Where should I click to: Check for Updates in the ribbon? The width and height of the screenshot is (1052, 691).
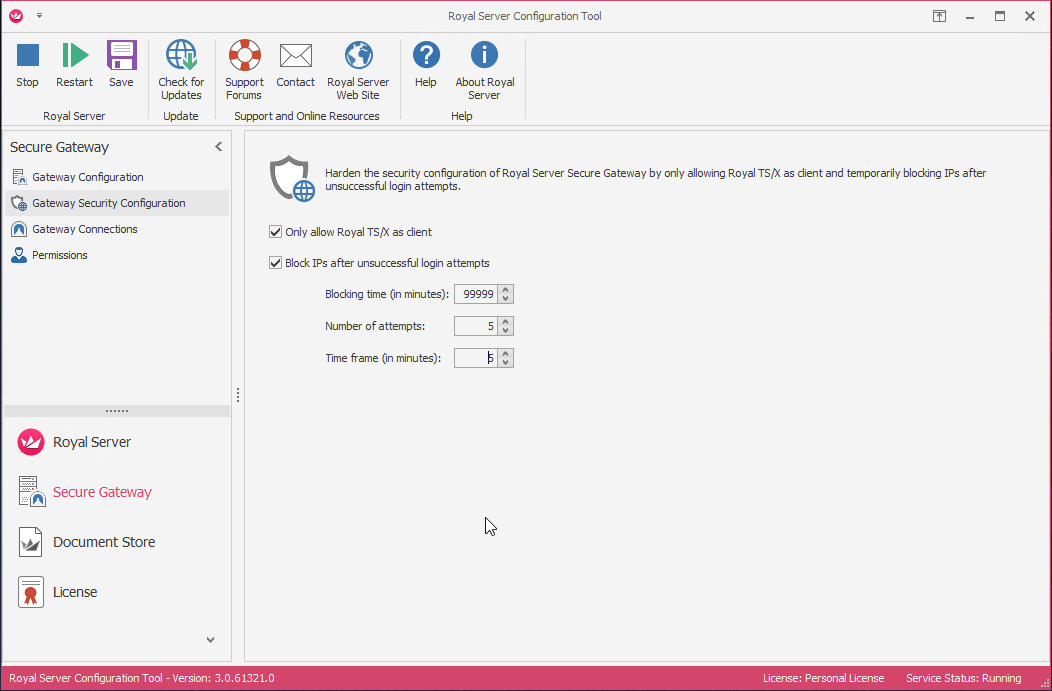pyautogui.click(x=181, y=70)
